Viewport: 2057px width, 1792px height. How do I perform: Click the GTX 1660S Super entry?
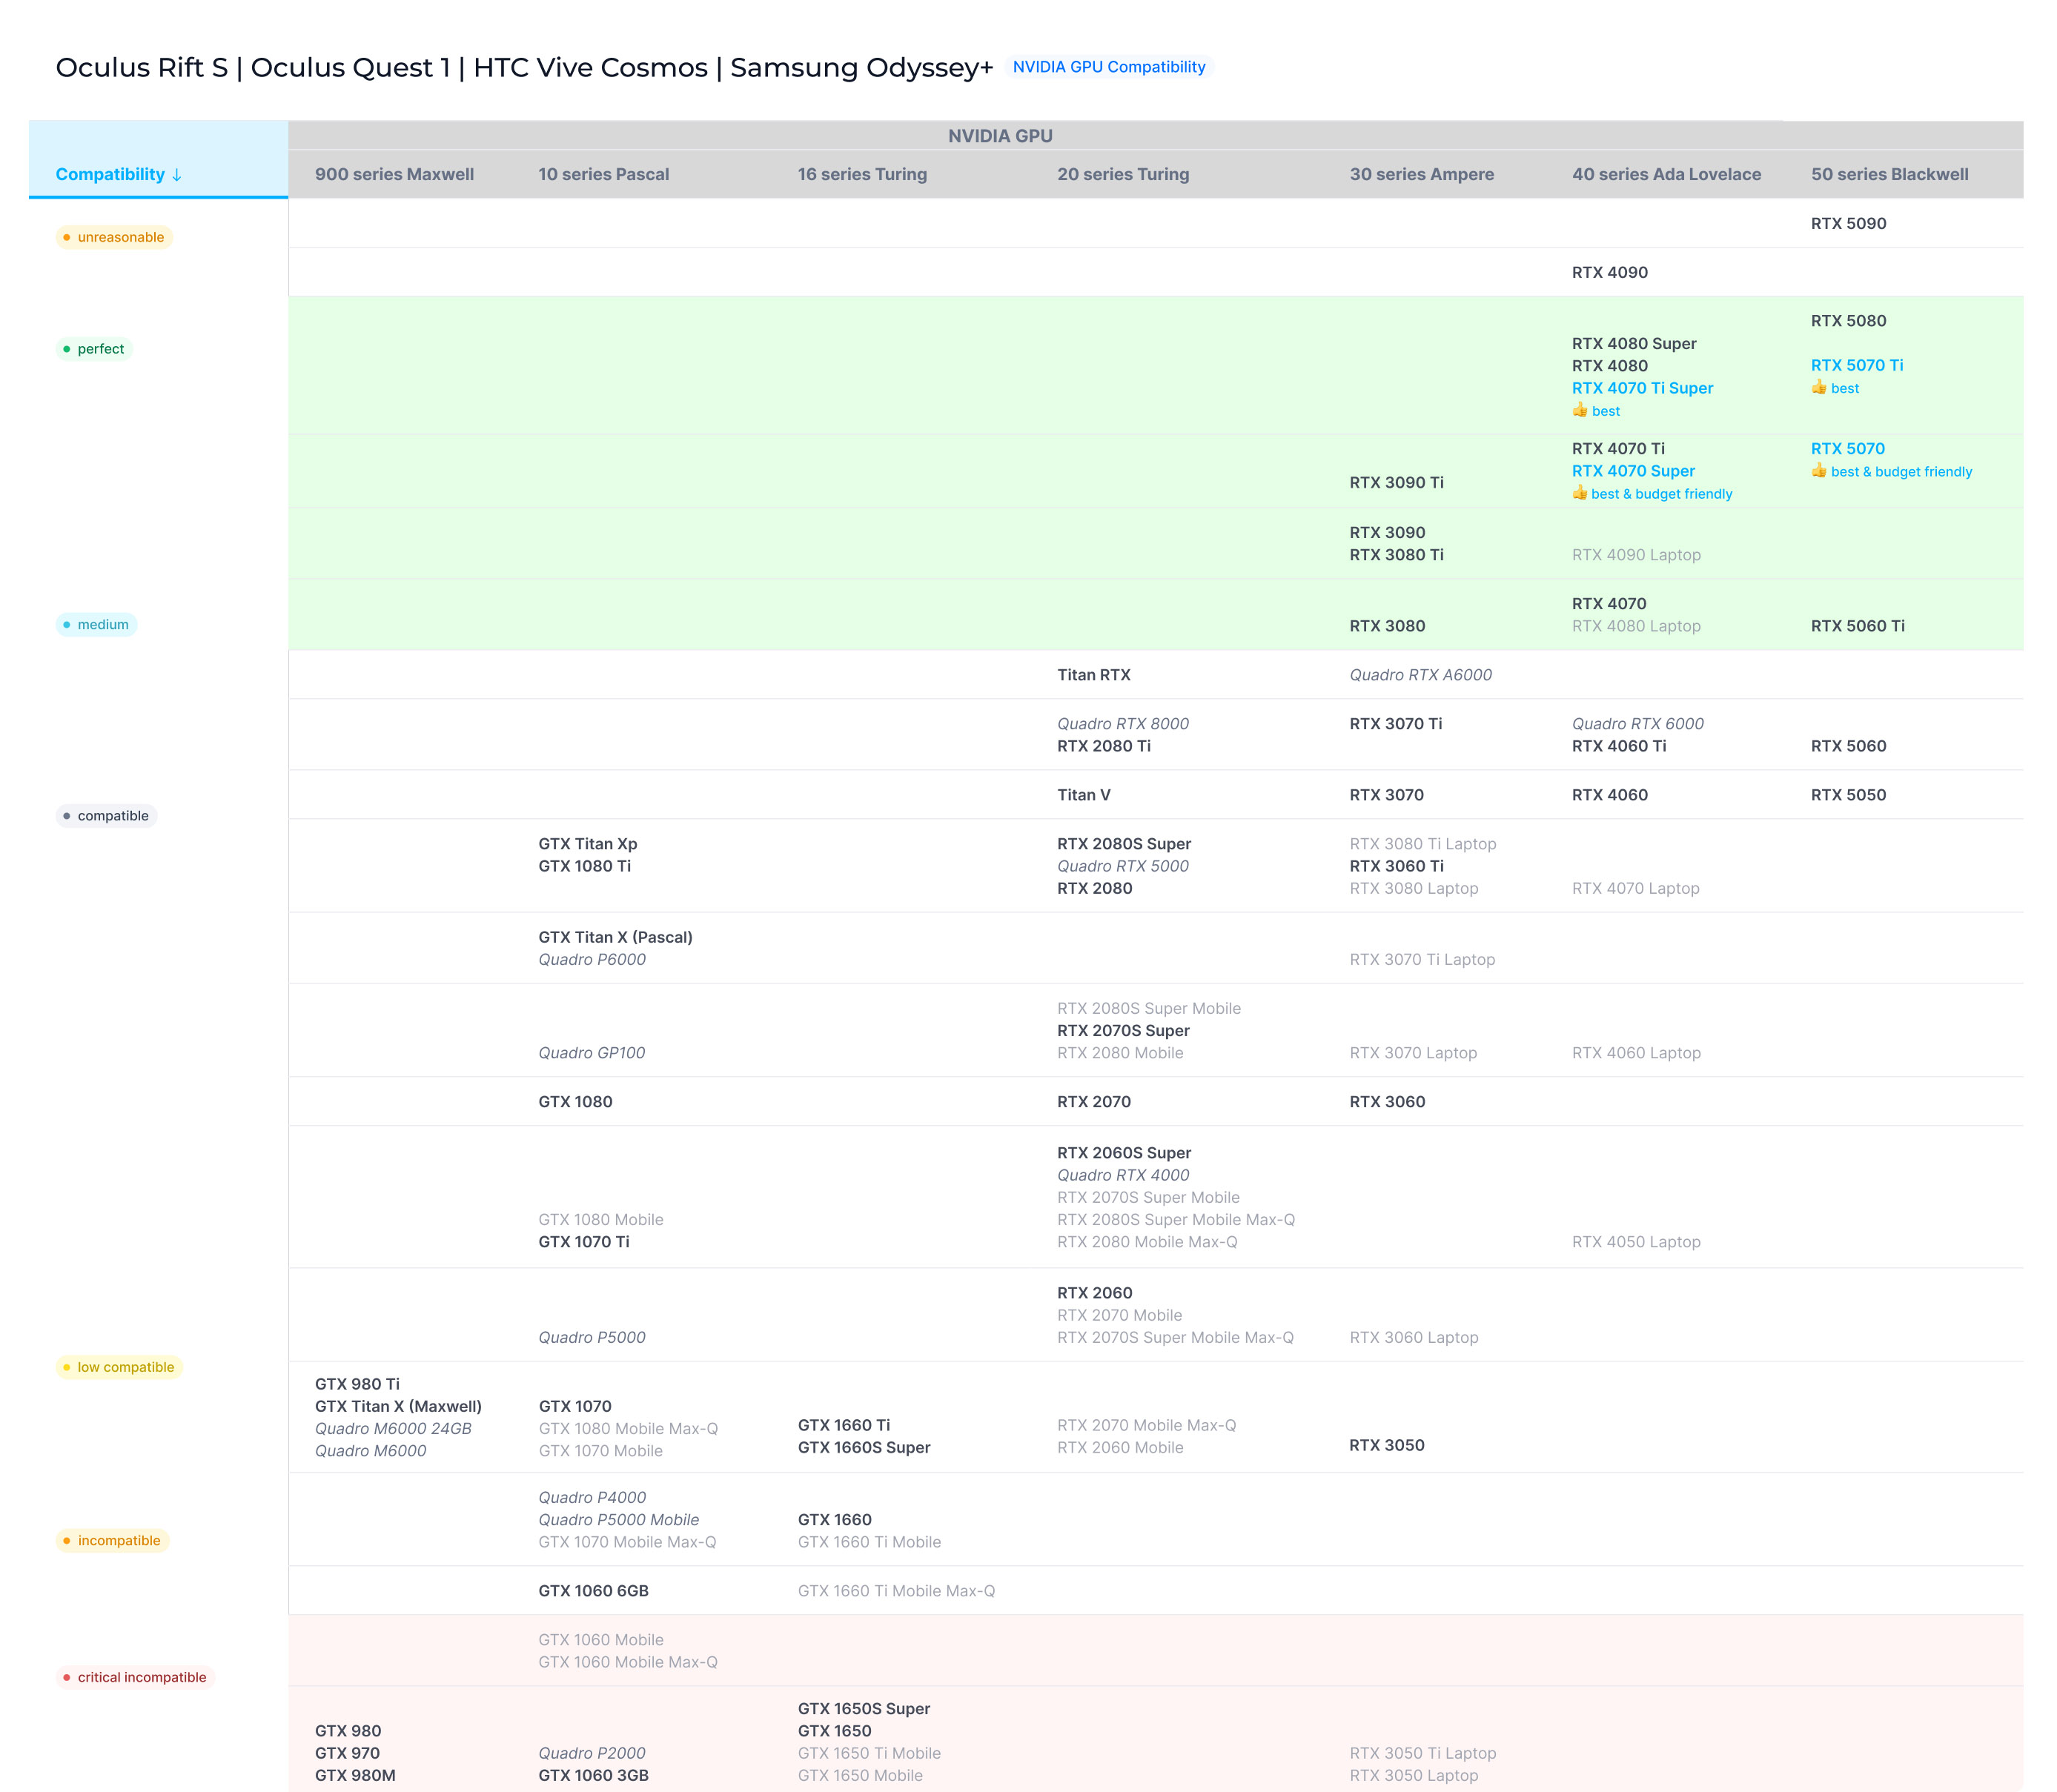pos(864,1448)
